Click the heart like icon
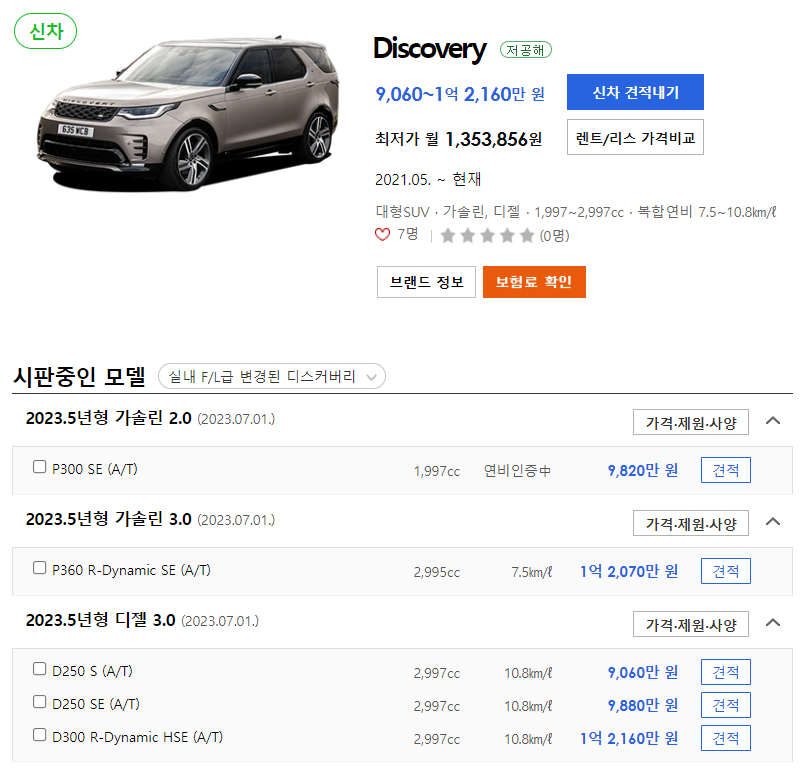The image size is (804, 772). tap(383, 235)
